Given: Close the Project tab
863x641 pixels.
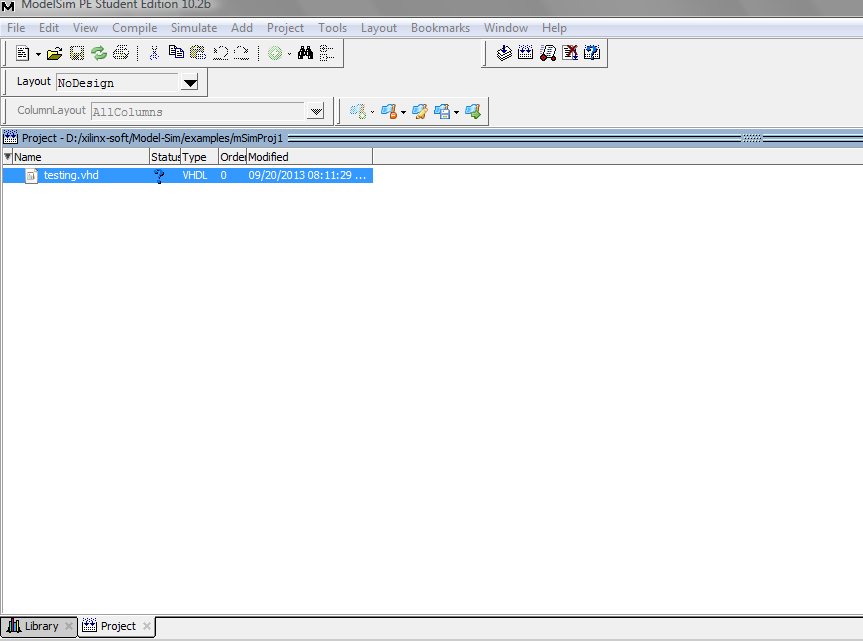Looking at the screenshot, I should pos(146,626).
